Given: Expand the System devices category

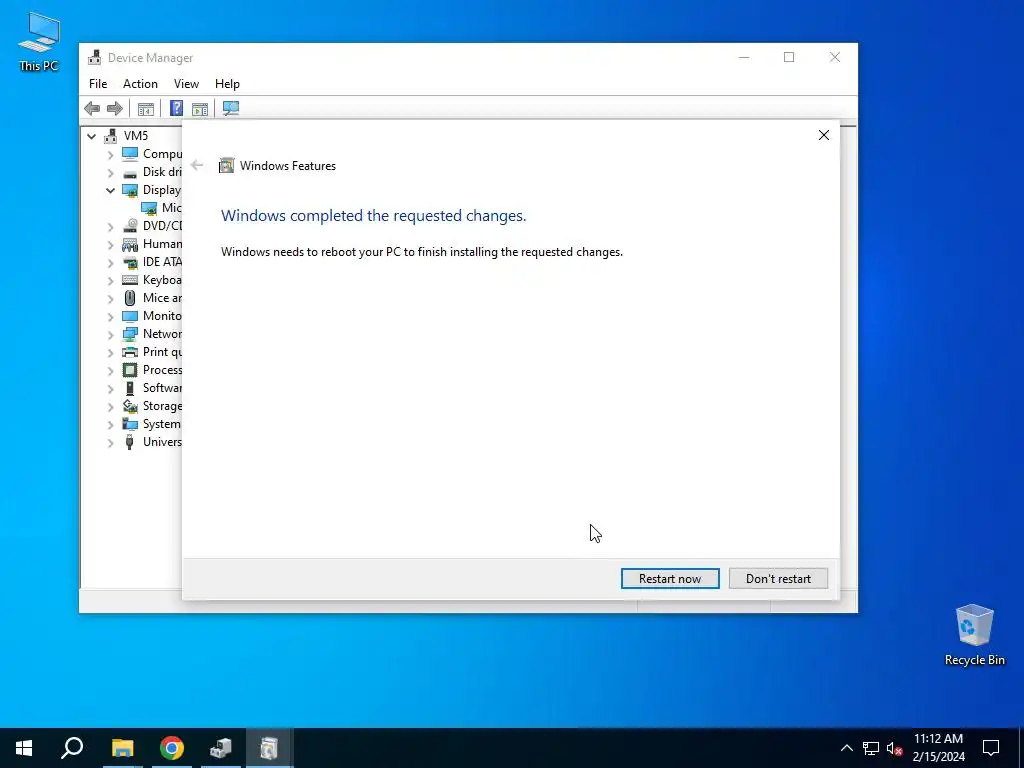Looking at the screenshot, I should coord(110,425).
